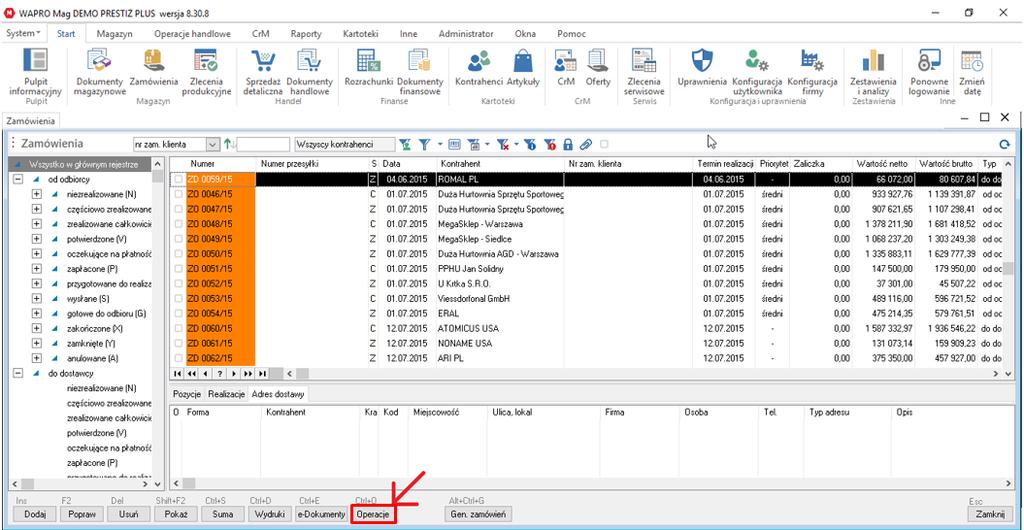Open the Magazyn menu
Image resolution: width=1024 pixels, height=530 pixels.
pyautogui.click(x=114, y=34)
